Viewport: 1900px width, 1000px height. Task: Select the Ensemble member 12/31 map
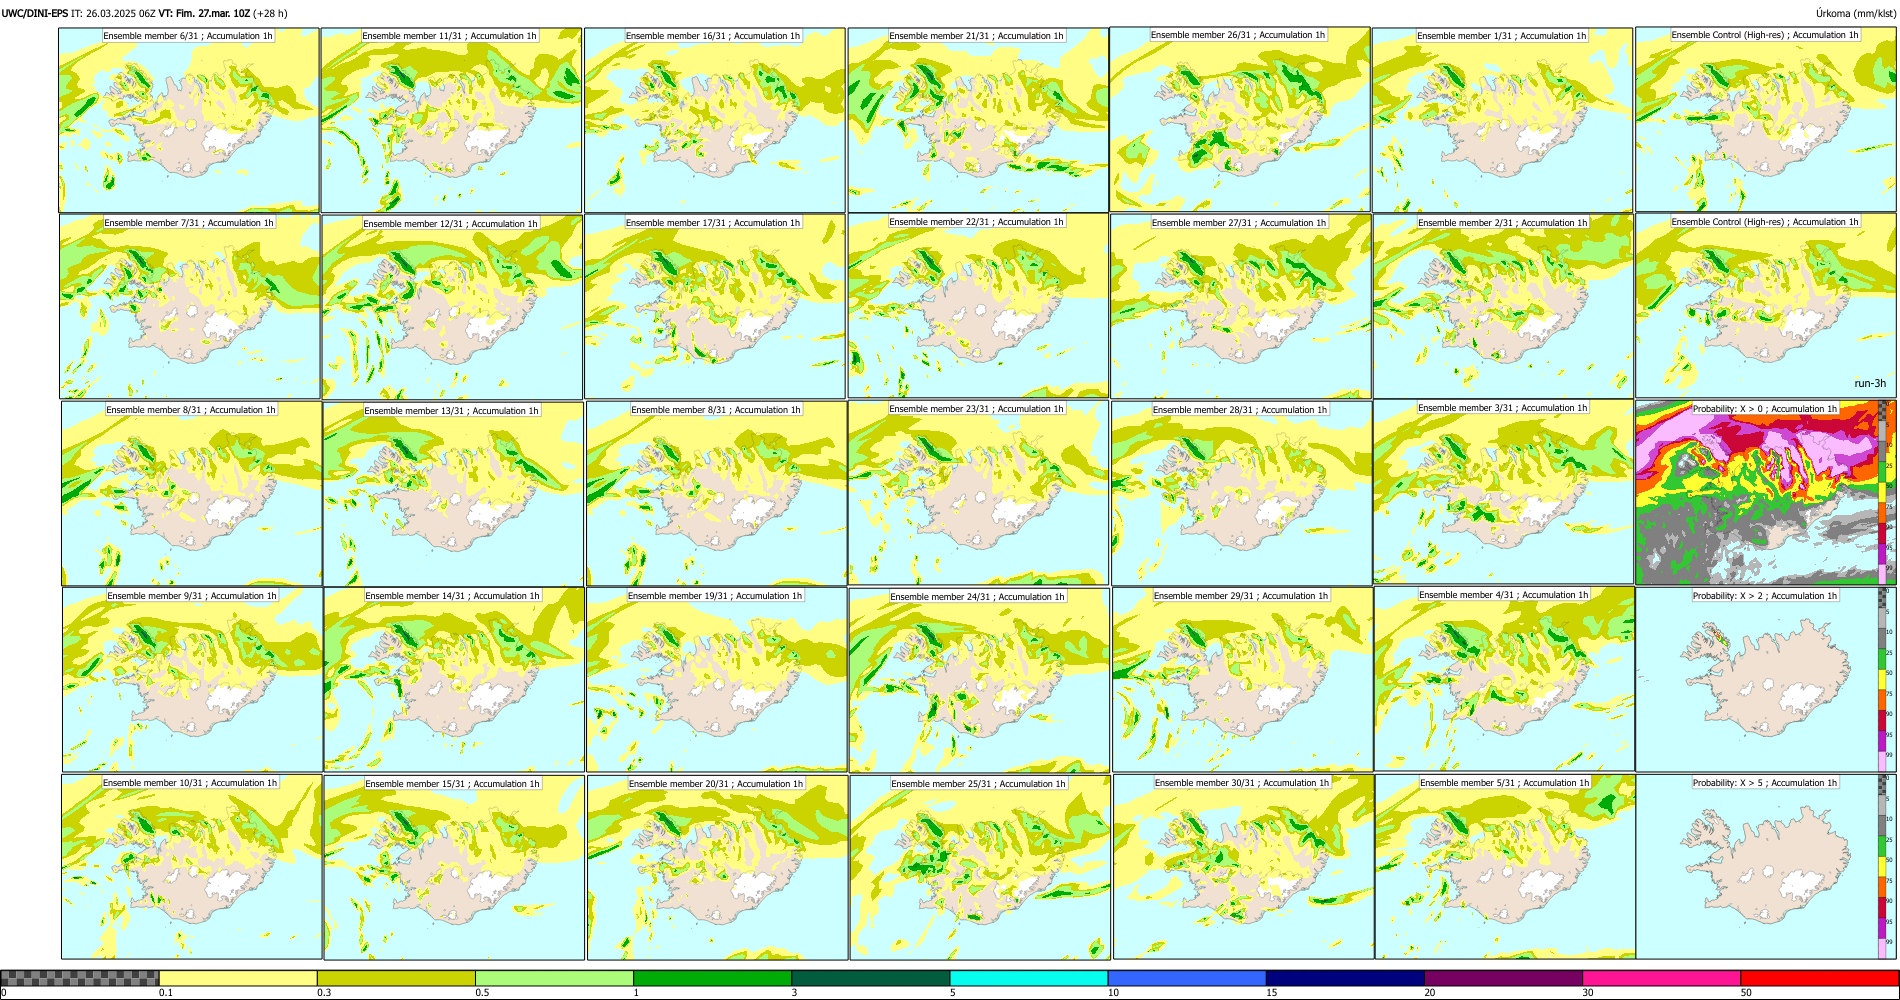click(452, 307)
